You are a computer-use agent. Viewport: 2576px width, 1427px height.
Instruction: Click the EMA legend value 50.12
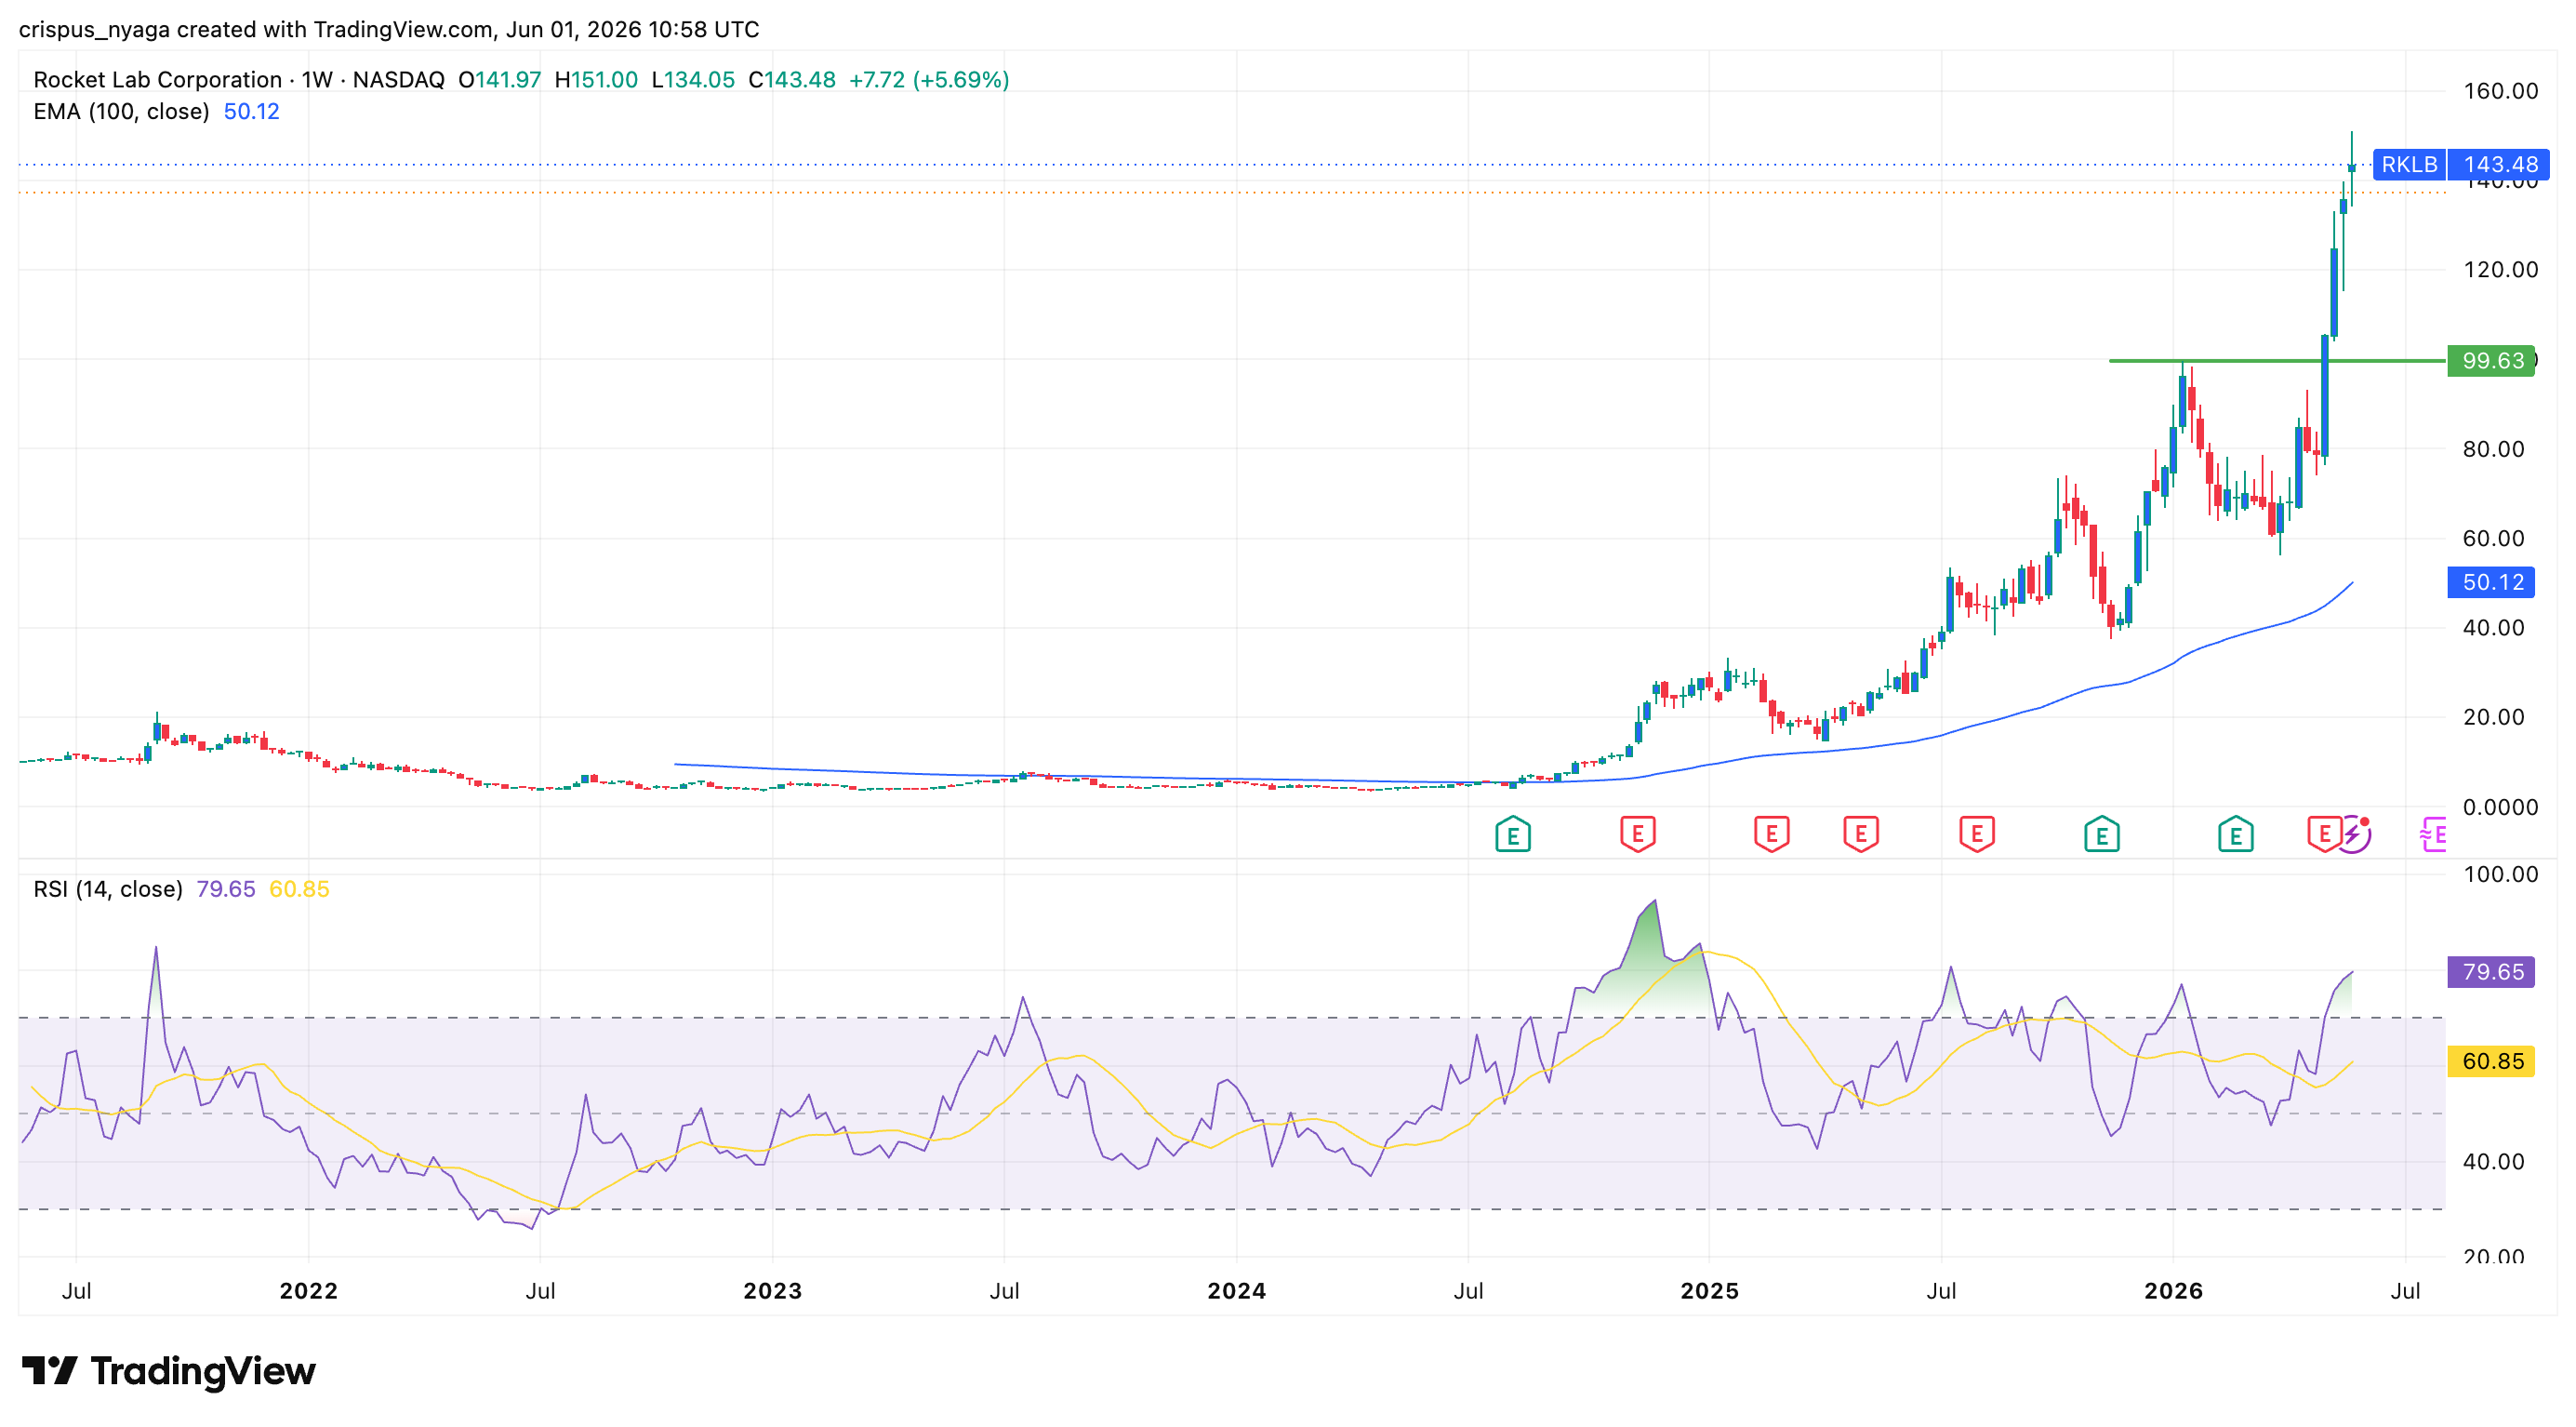[x=251, y=112]
